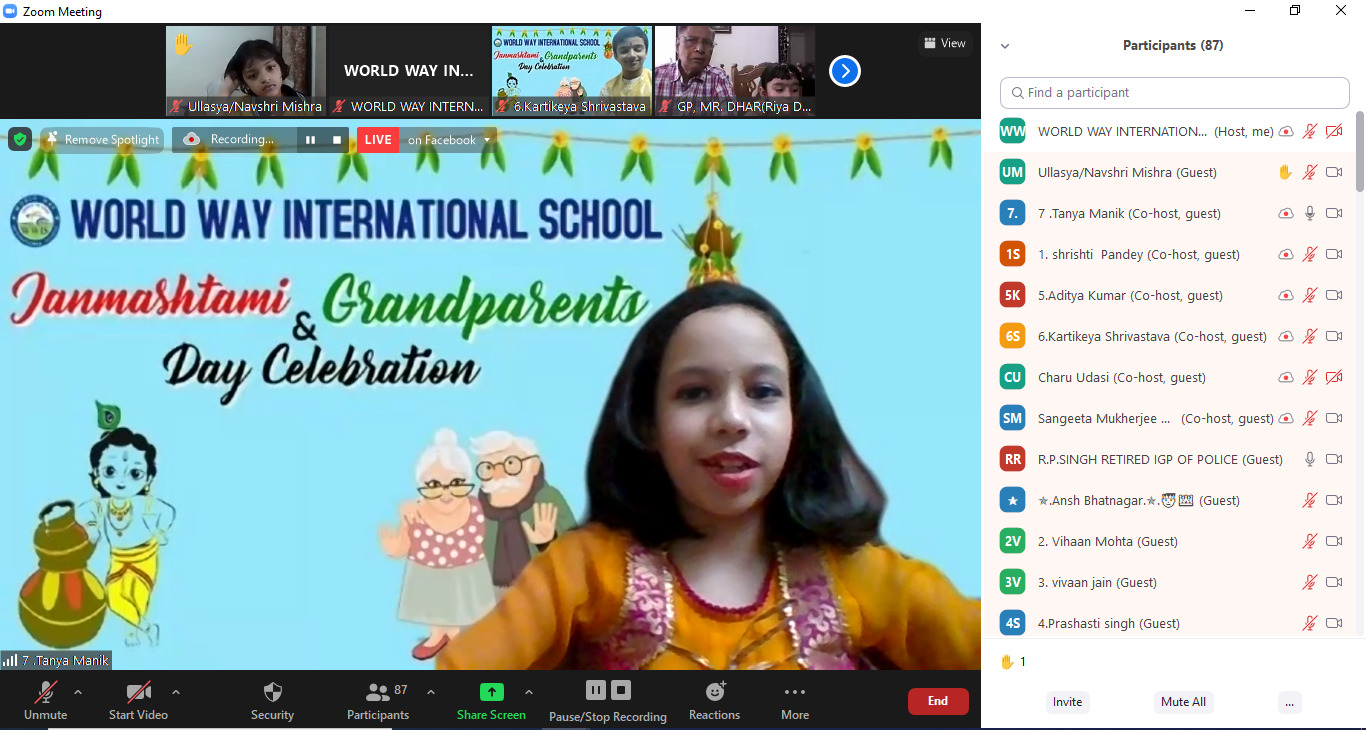
Task: Click the RR avatar of R.P.SINGH
Action: point(1013,459)
